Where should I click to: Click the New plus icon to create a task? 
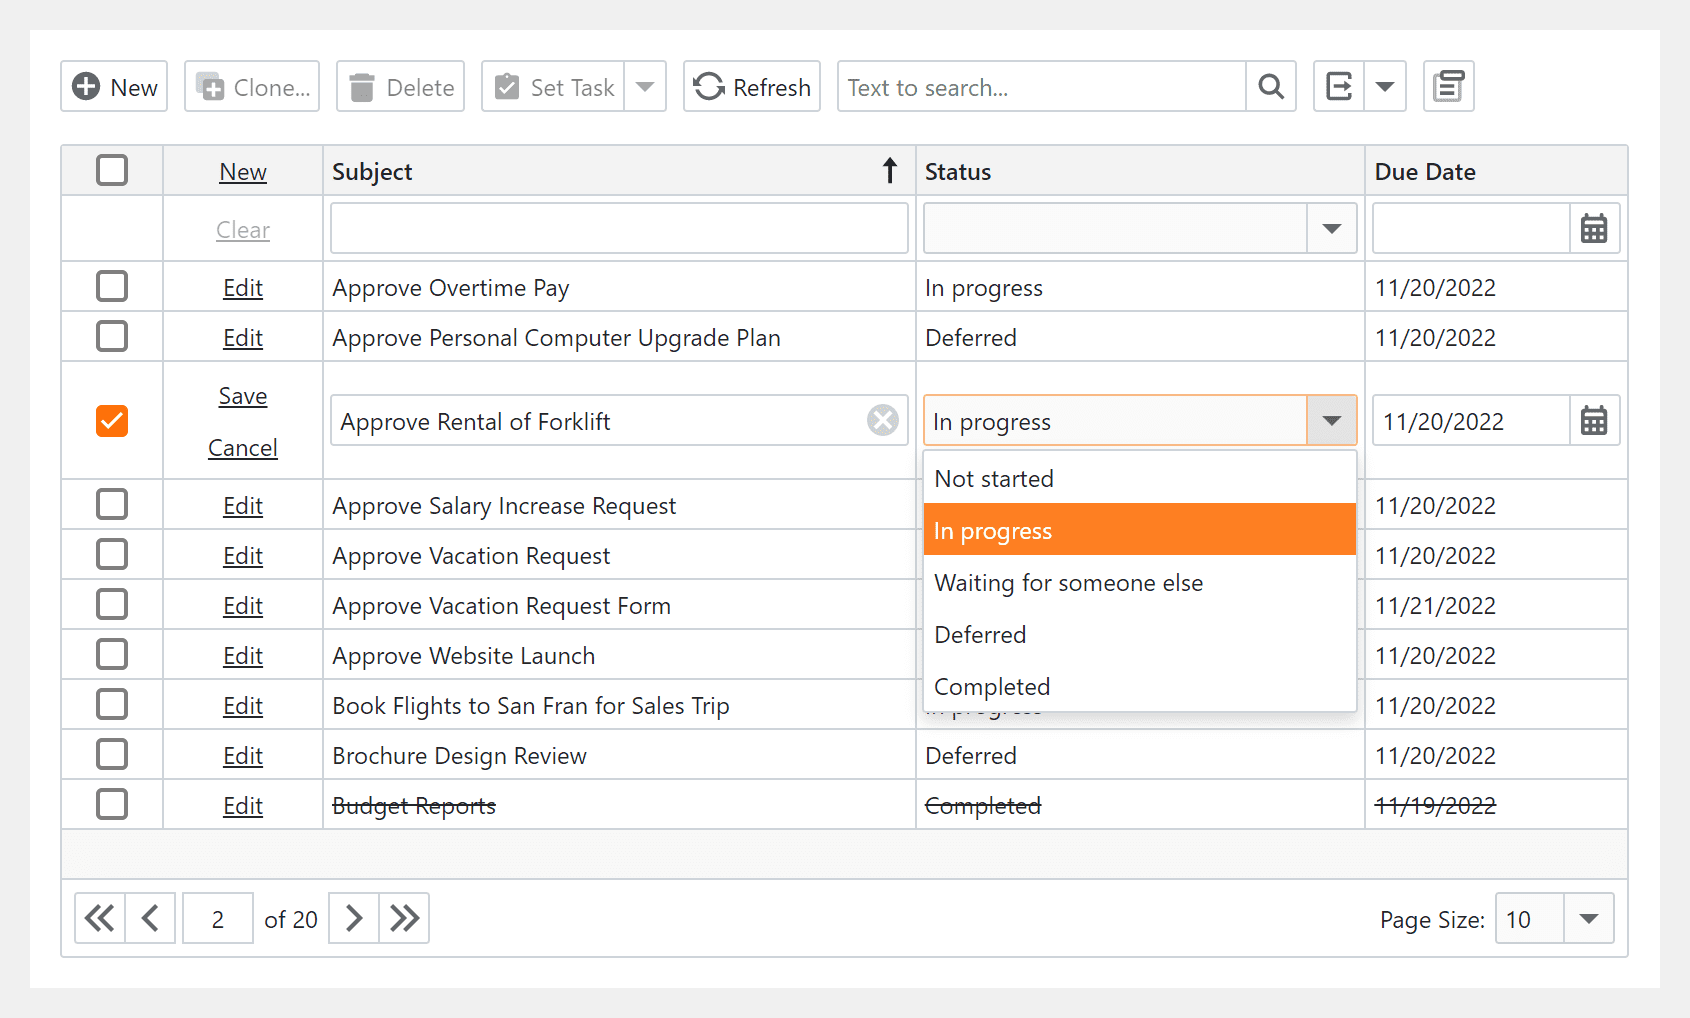coord(87,86)
